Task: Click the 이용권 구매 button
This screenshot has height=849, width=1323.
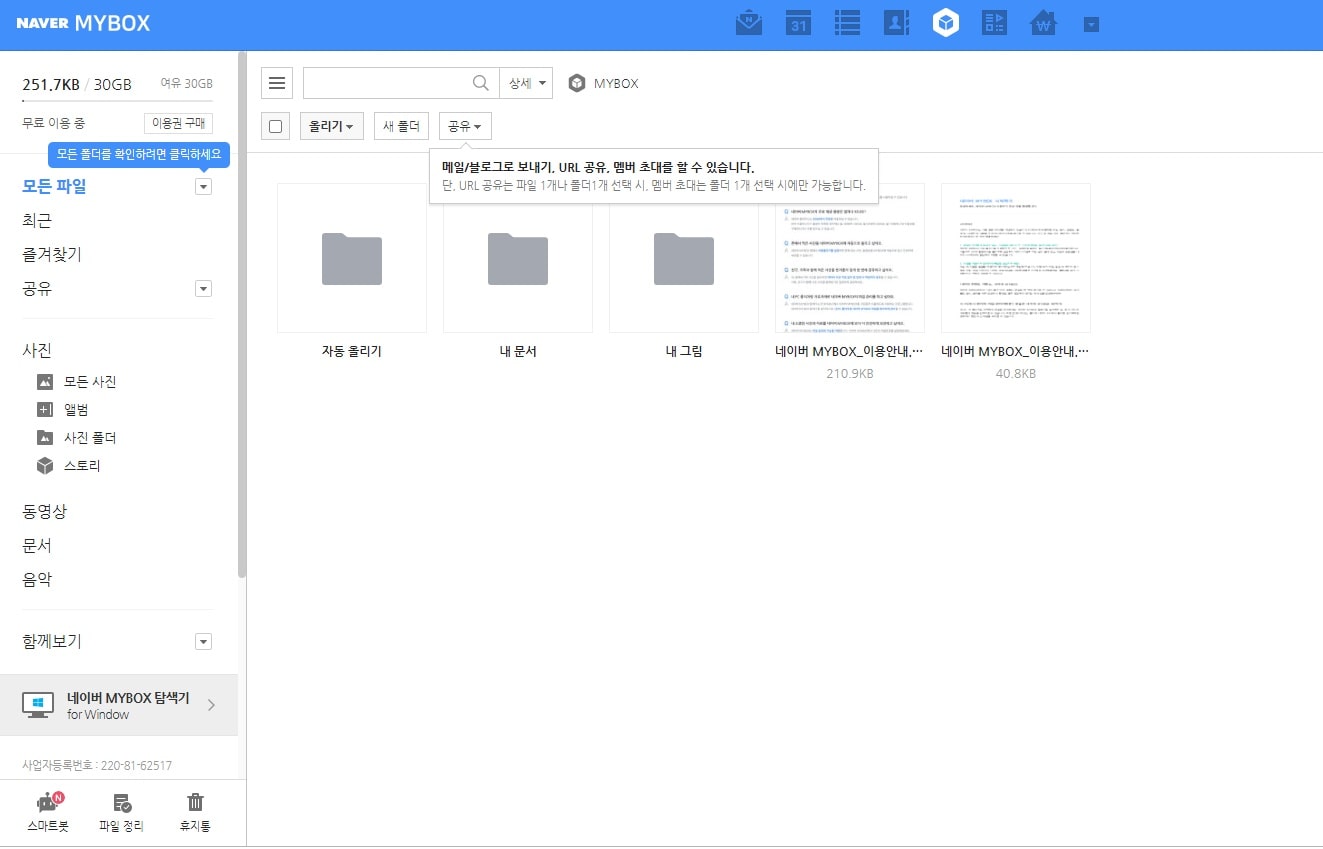Action: [x=178, y=123]
